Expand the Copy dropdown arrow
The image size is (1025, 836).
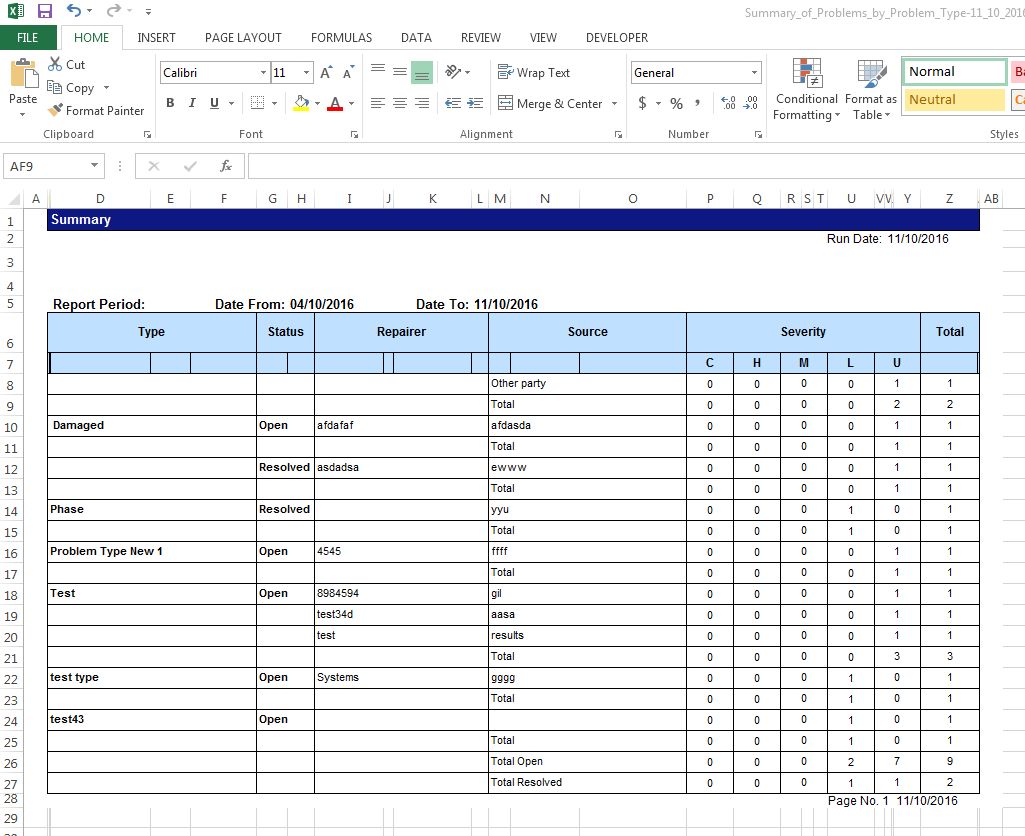pyautogui.click(x=106, y=88)
